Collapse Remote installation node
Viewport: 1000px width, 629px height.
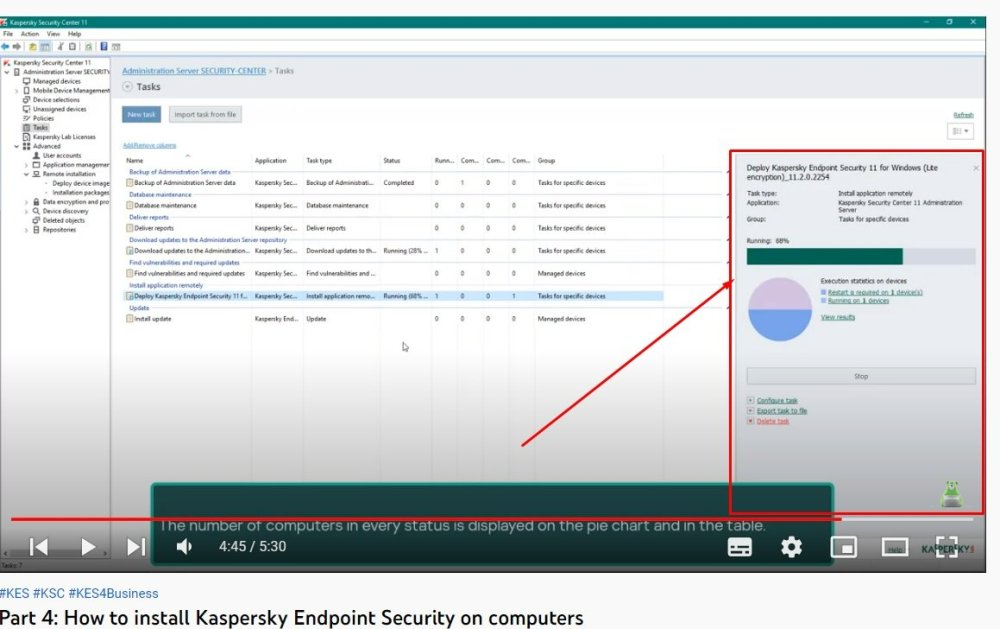coord(26,174)
